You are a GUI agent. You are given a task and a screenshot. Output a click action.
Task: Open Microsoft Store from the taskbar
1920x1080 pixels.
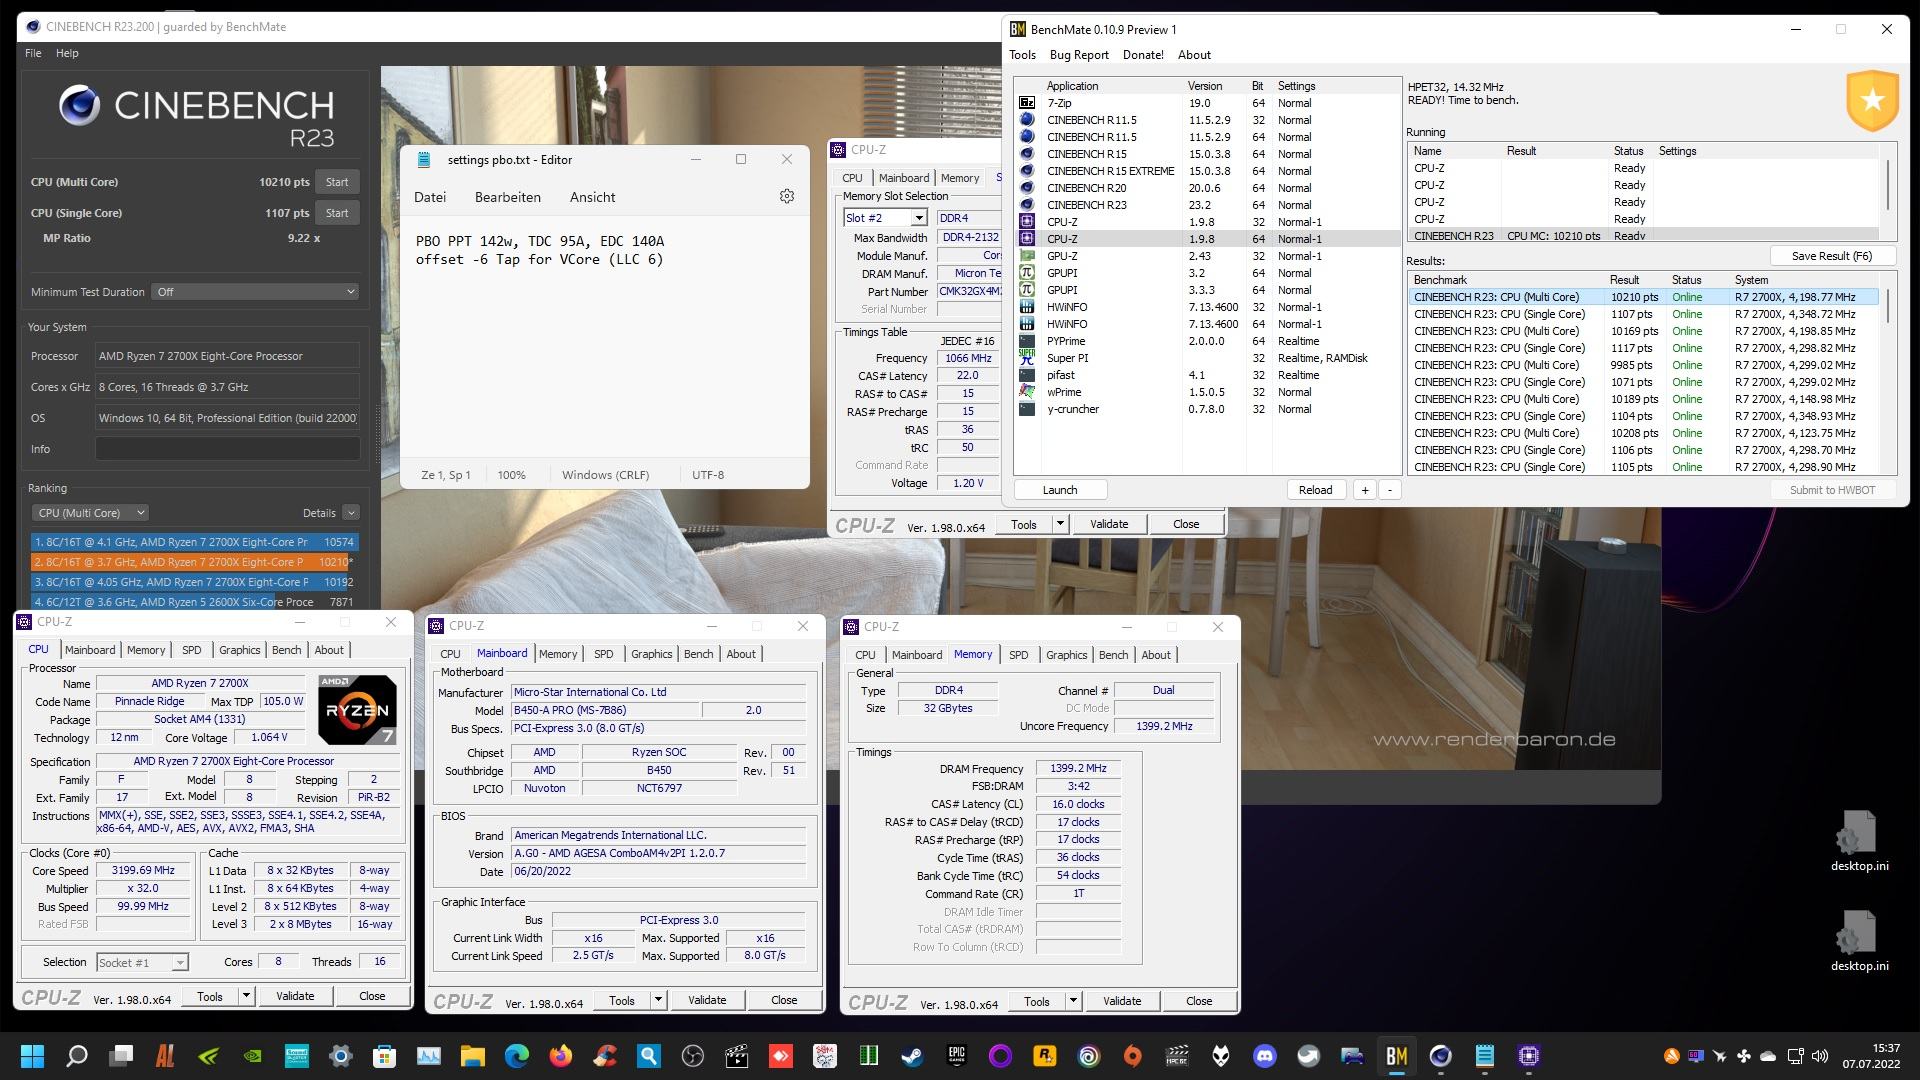click(384, 1056)
